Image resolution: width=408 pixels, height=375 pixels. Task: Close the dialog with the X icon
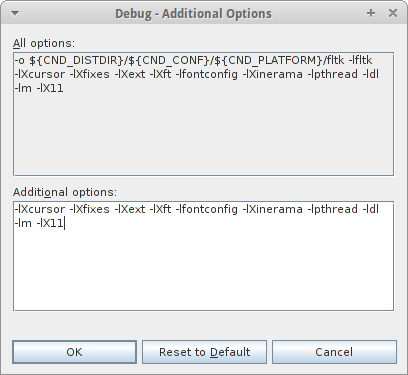click(393, 13)
